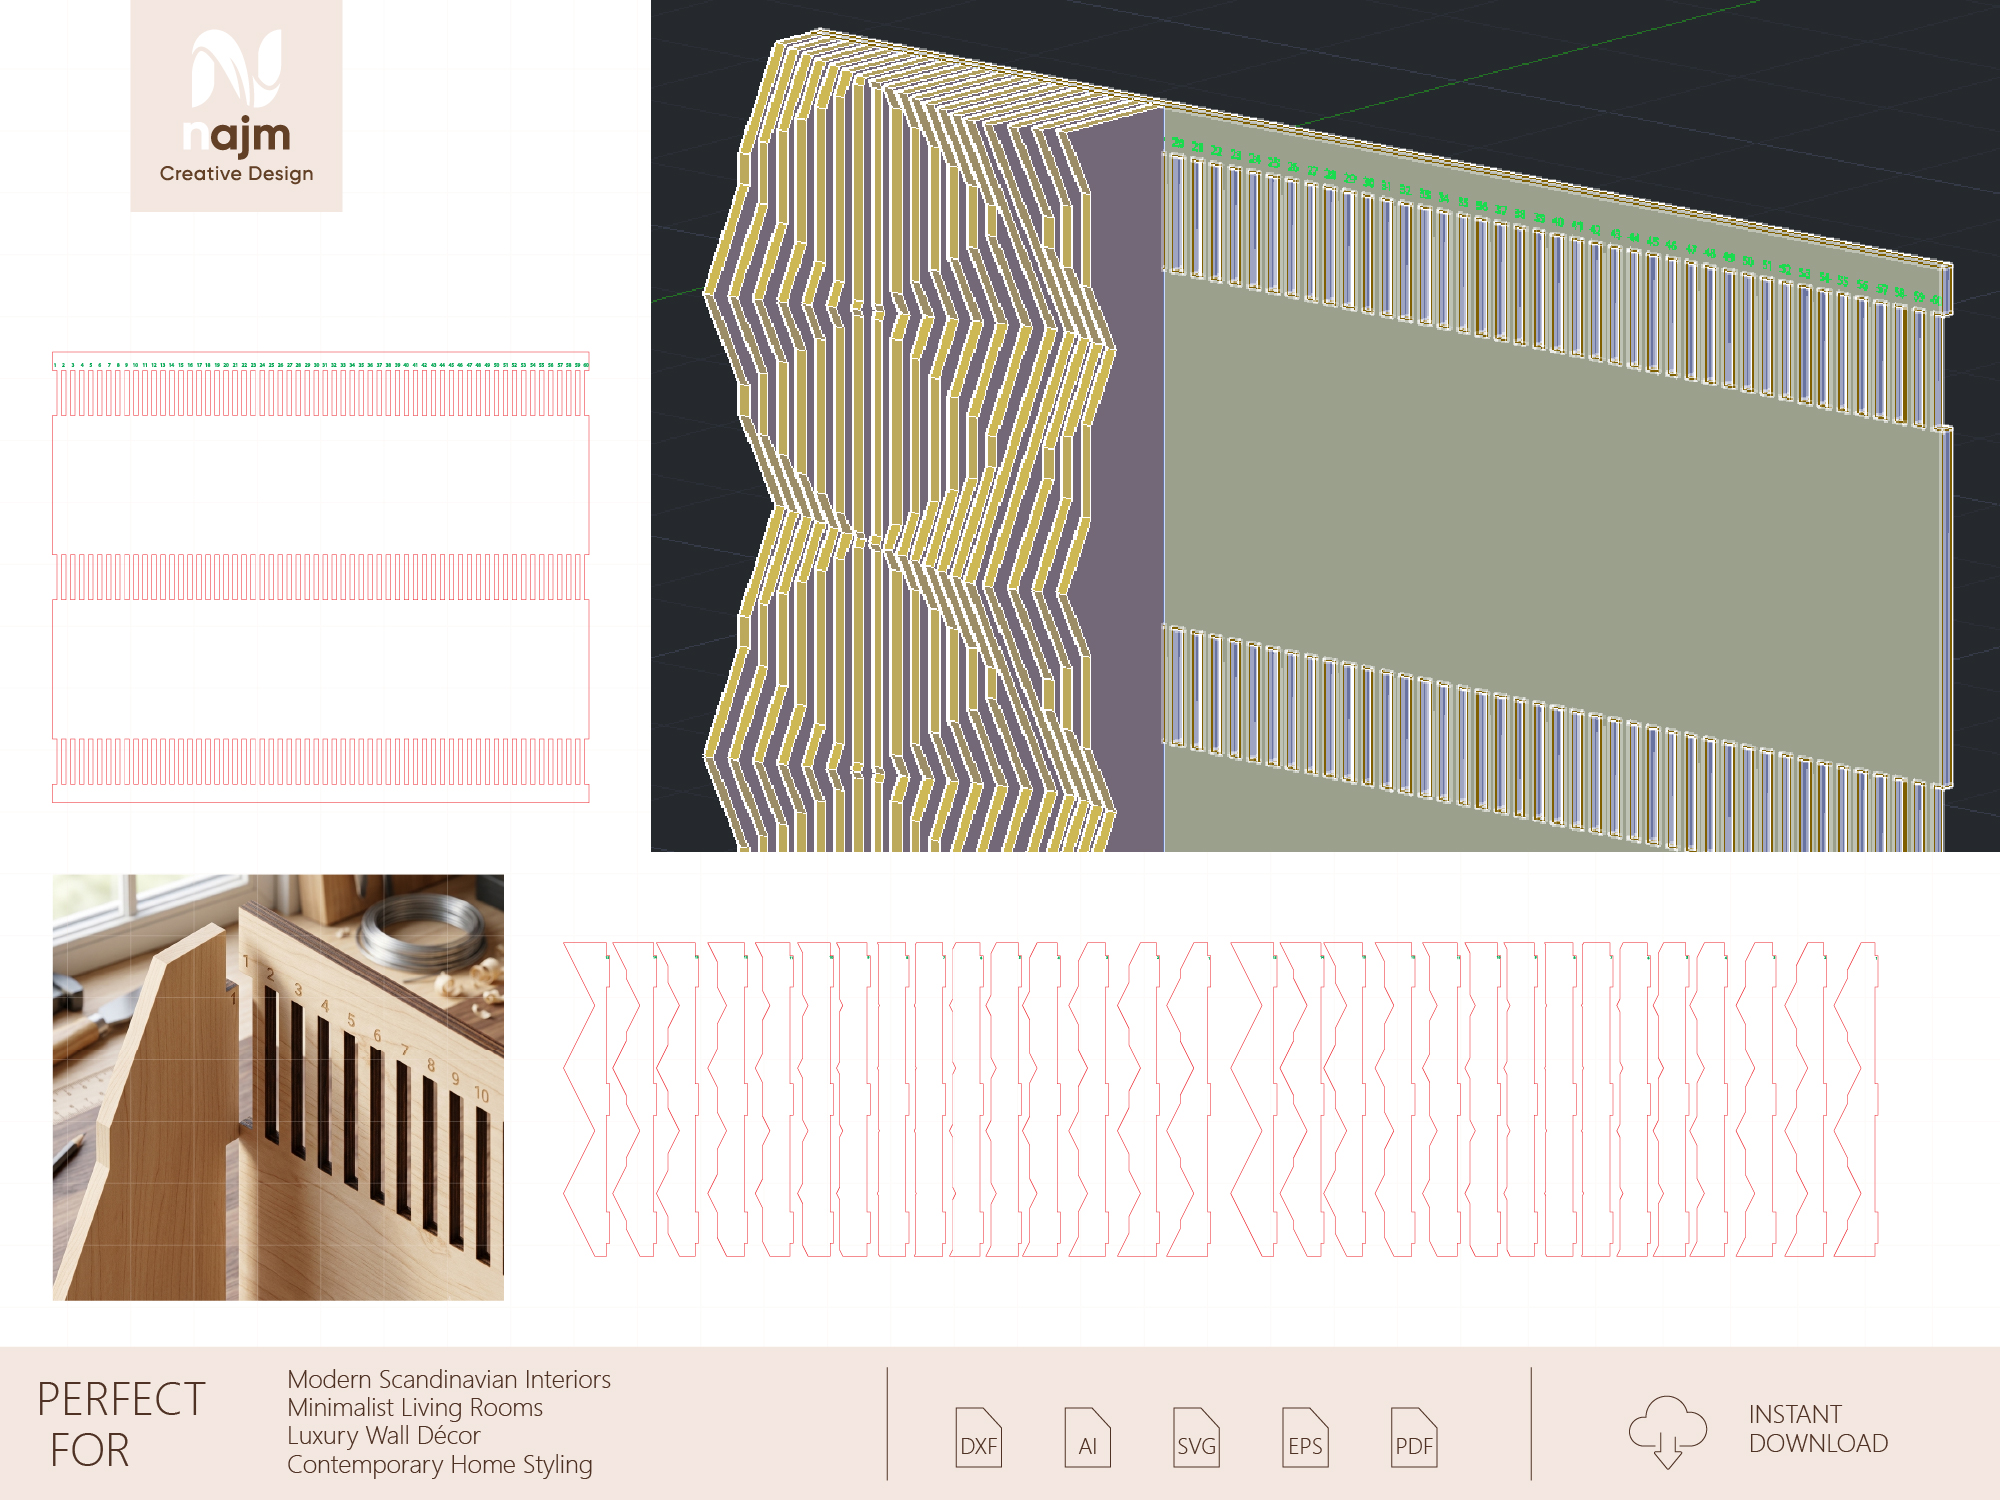
Task: Open the red slotted panel line drawing
Action: pos(321,577)
